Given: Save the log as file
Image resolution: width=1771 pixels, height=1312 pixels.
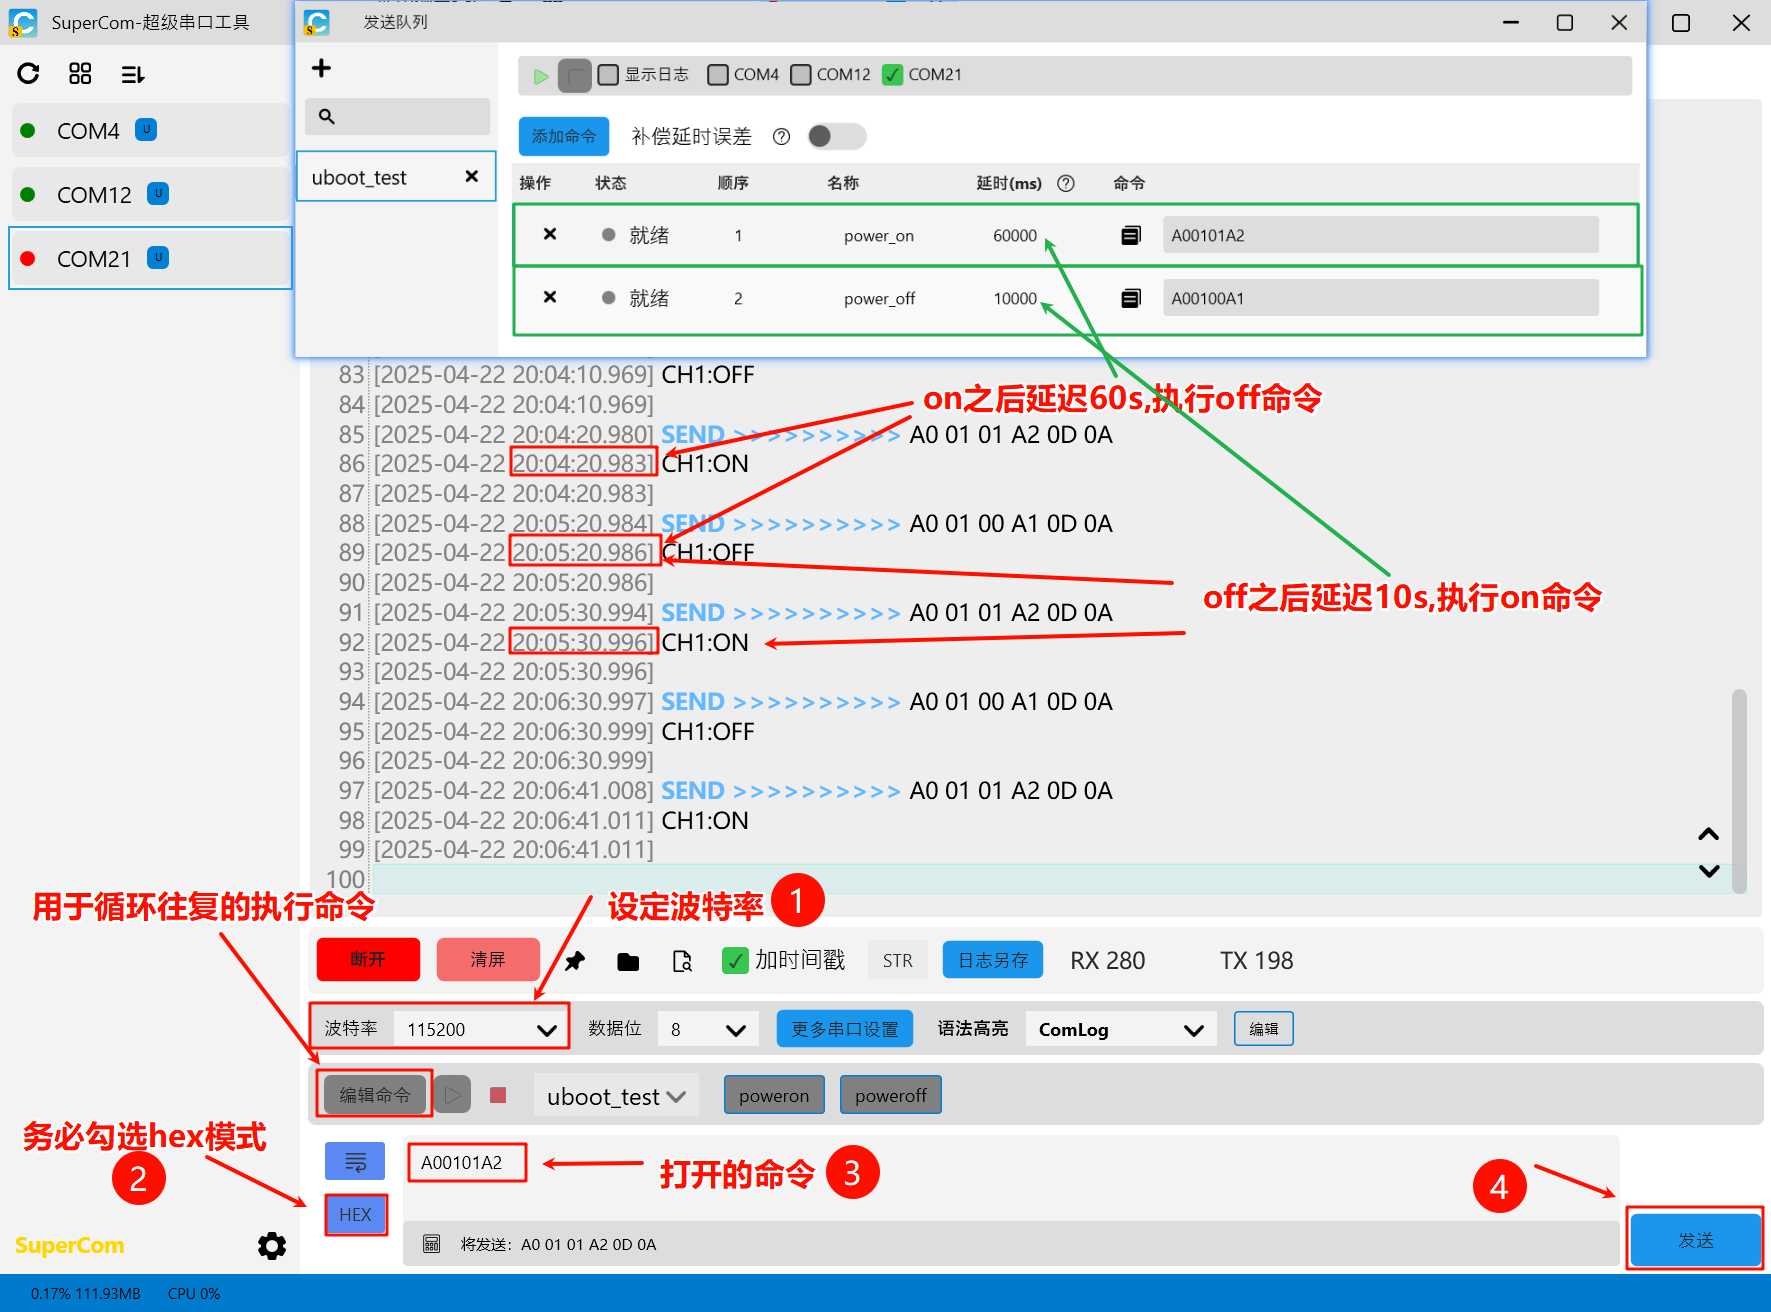Looking at the screenshot, I should click(993, 960).
